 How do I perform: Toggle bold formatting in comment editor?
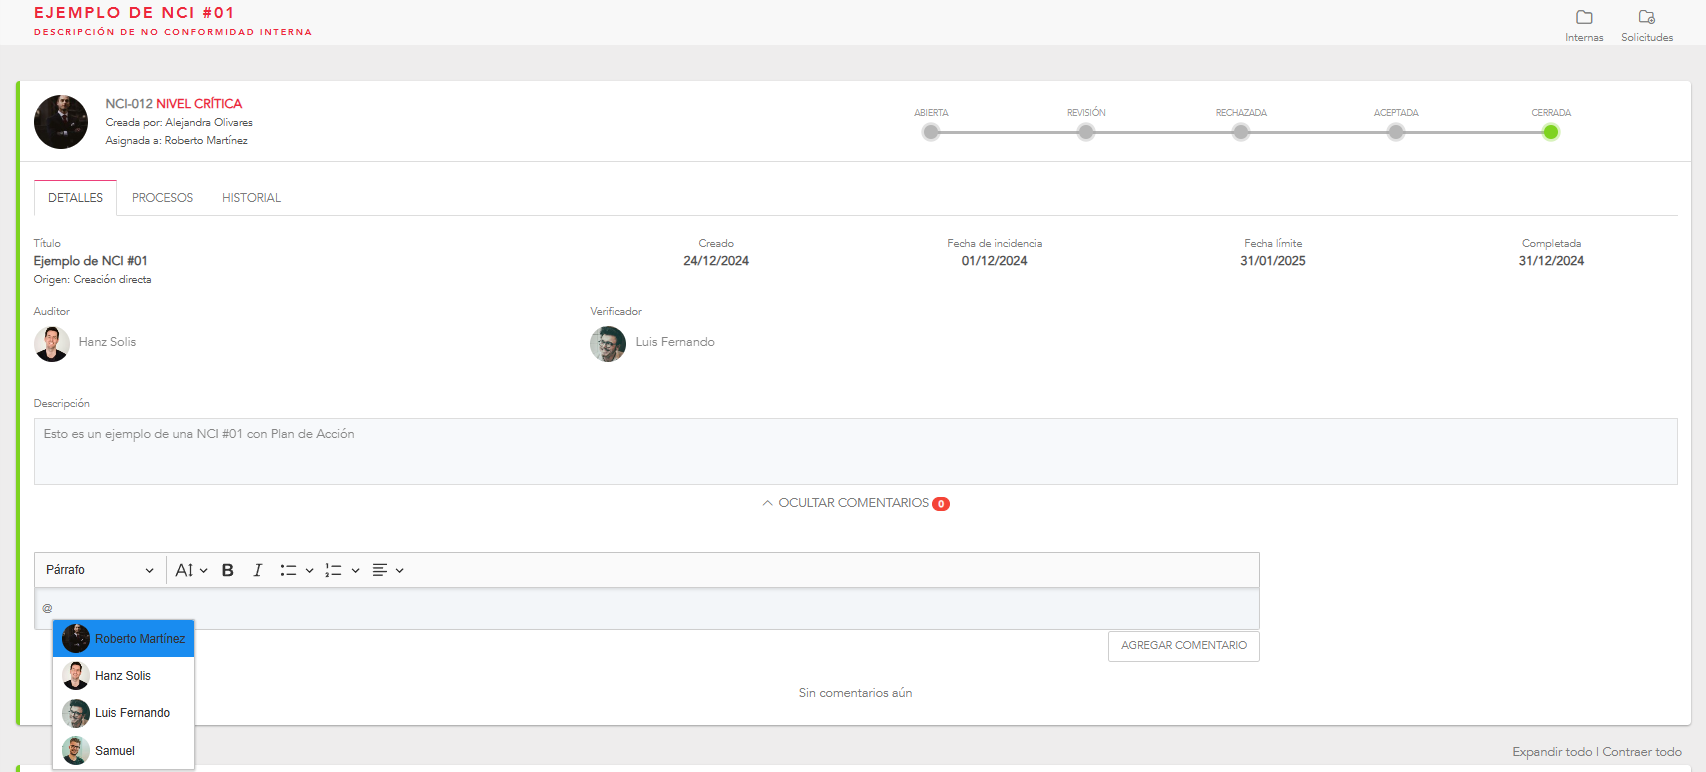click(x=227, y=570)
